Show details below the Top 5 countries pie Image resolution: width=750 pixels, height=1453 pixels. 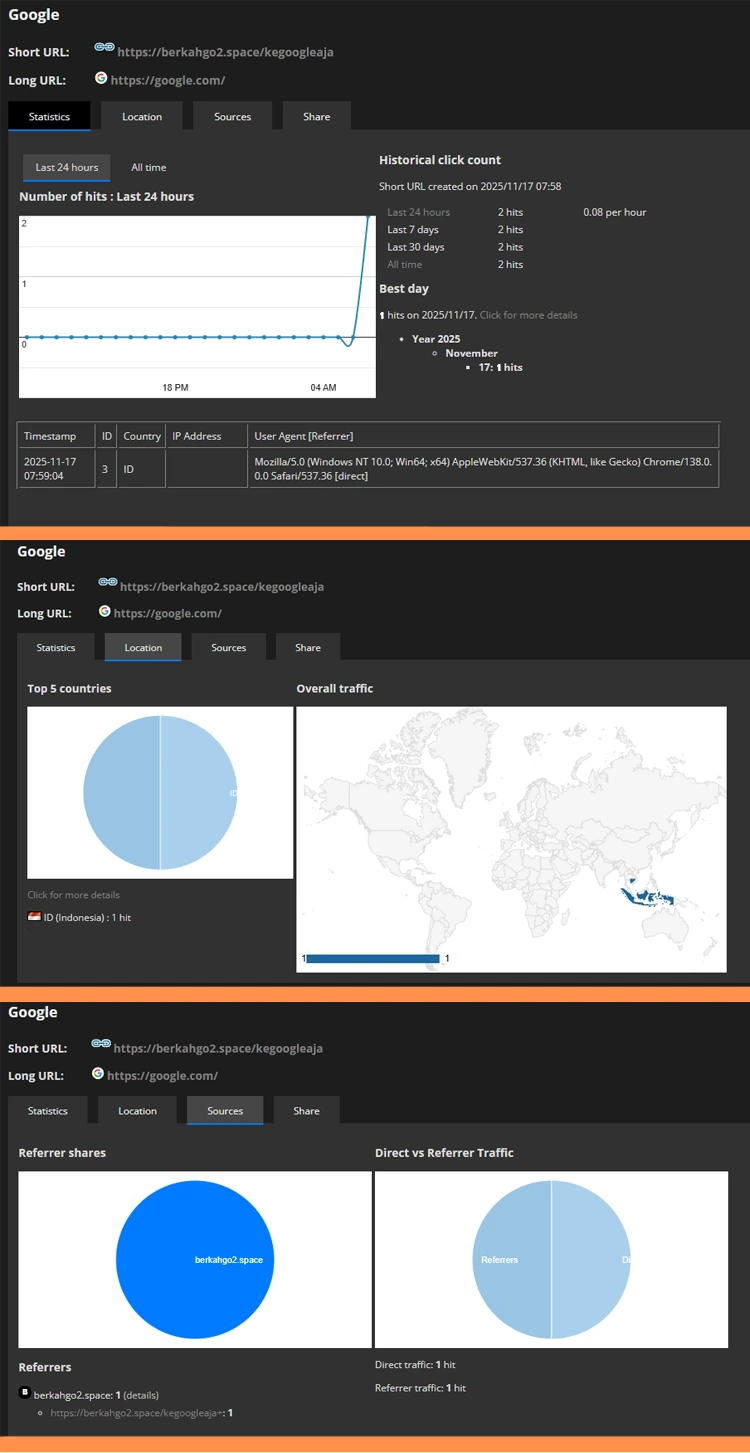coord(74,895)
